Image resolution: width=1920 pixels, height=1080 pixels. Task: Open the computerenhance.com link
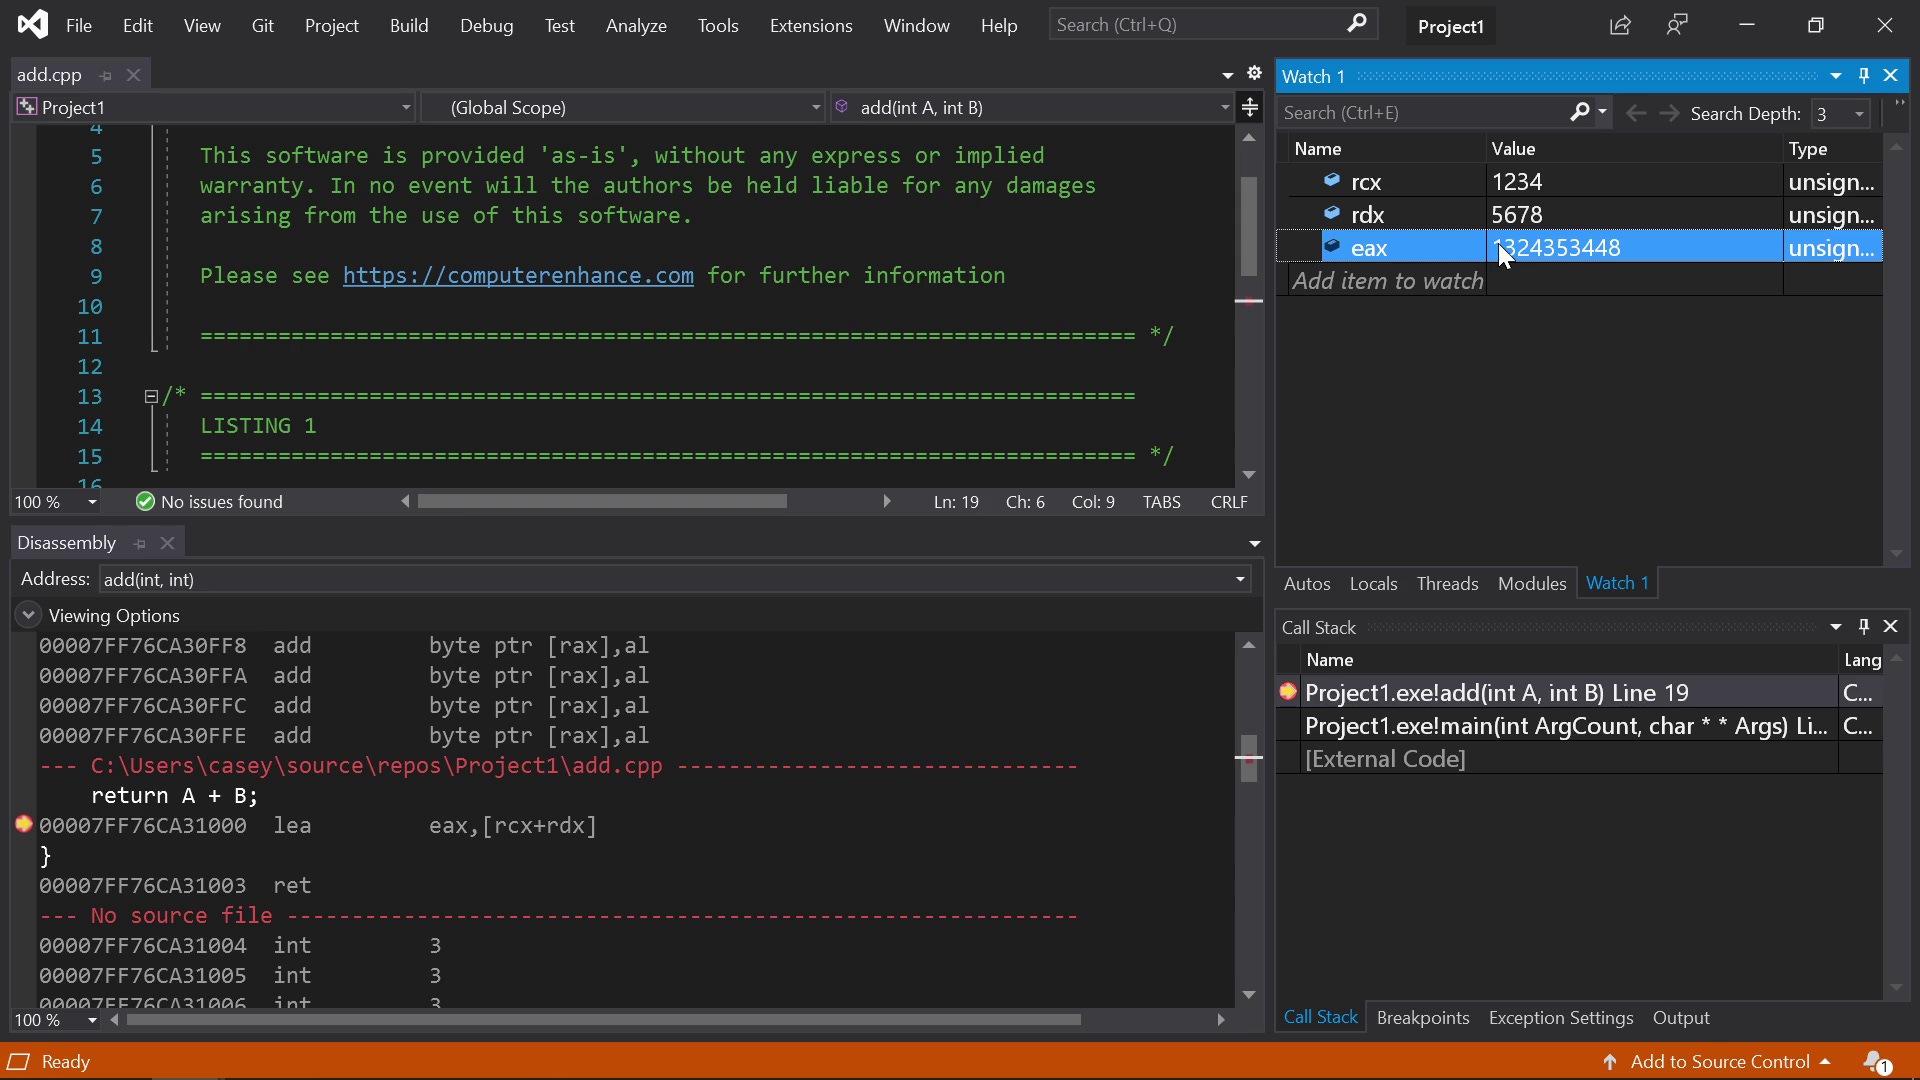click(518, 276)
